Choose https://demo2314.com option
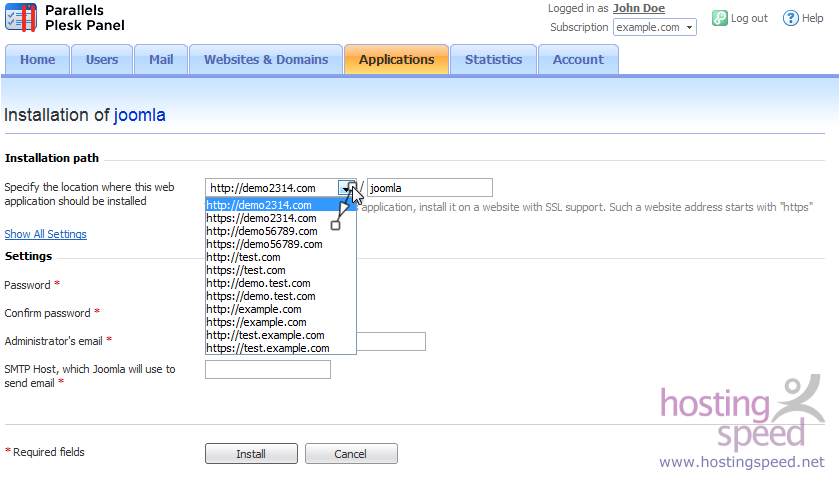 click(281, 218)
